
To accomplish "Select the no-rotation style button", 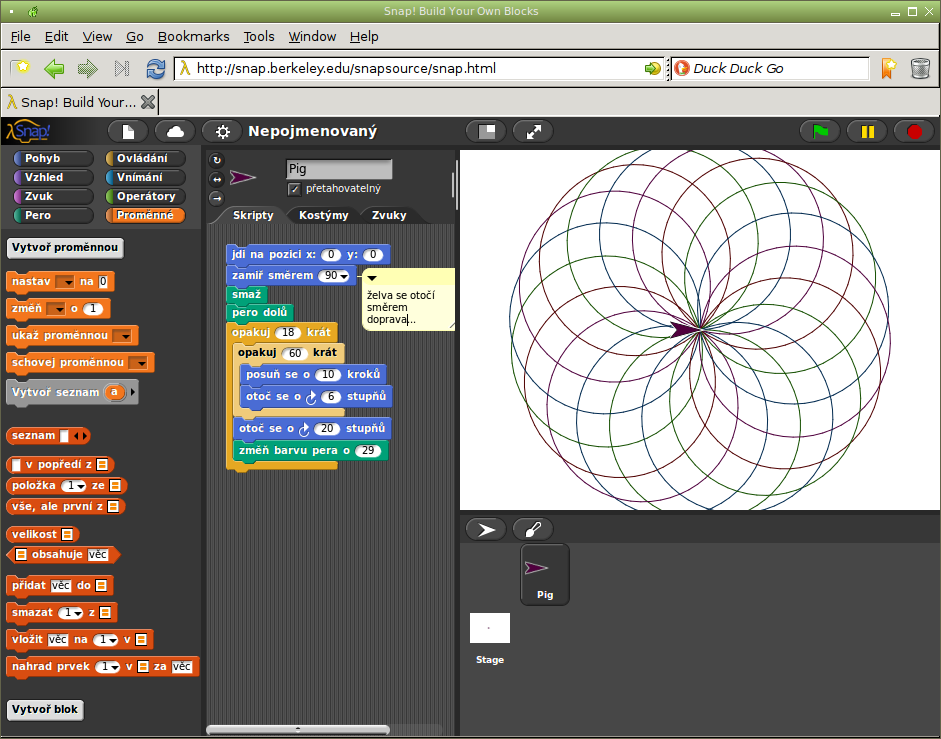I will click(217, 197).
